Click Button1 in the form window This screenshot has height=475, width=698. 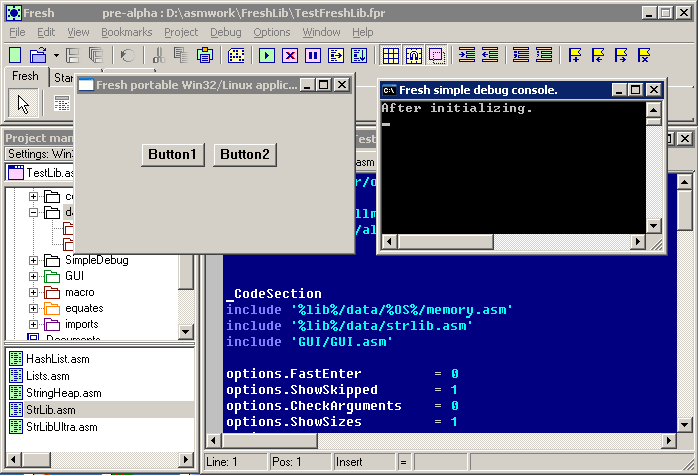173,155
